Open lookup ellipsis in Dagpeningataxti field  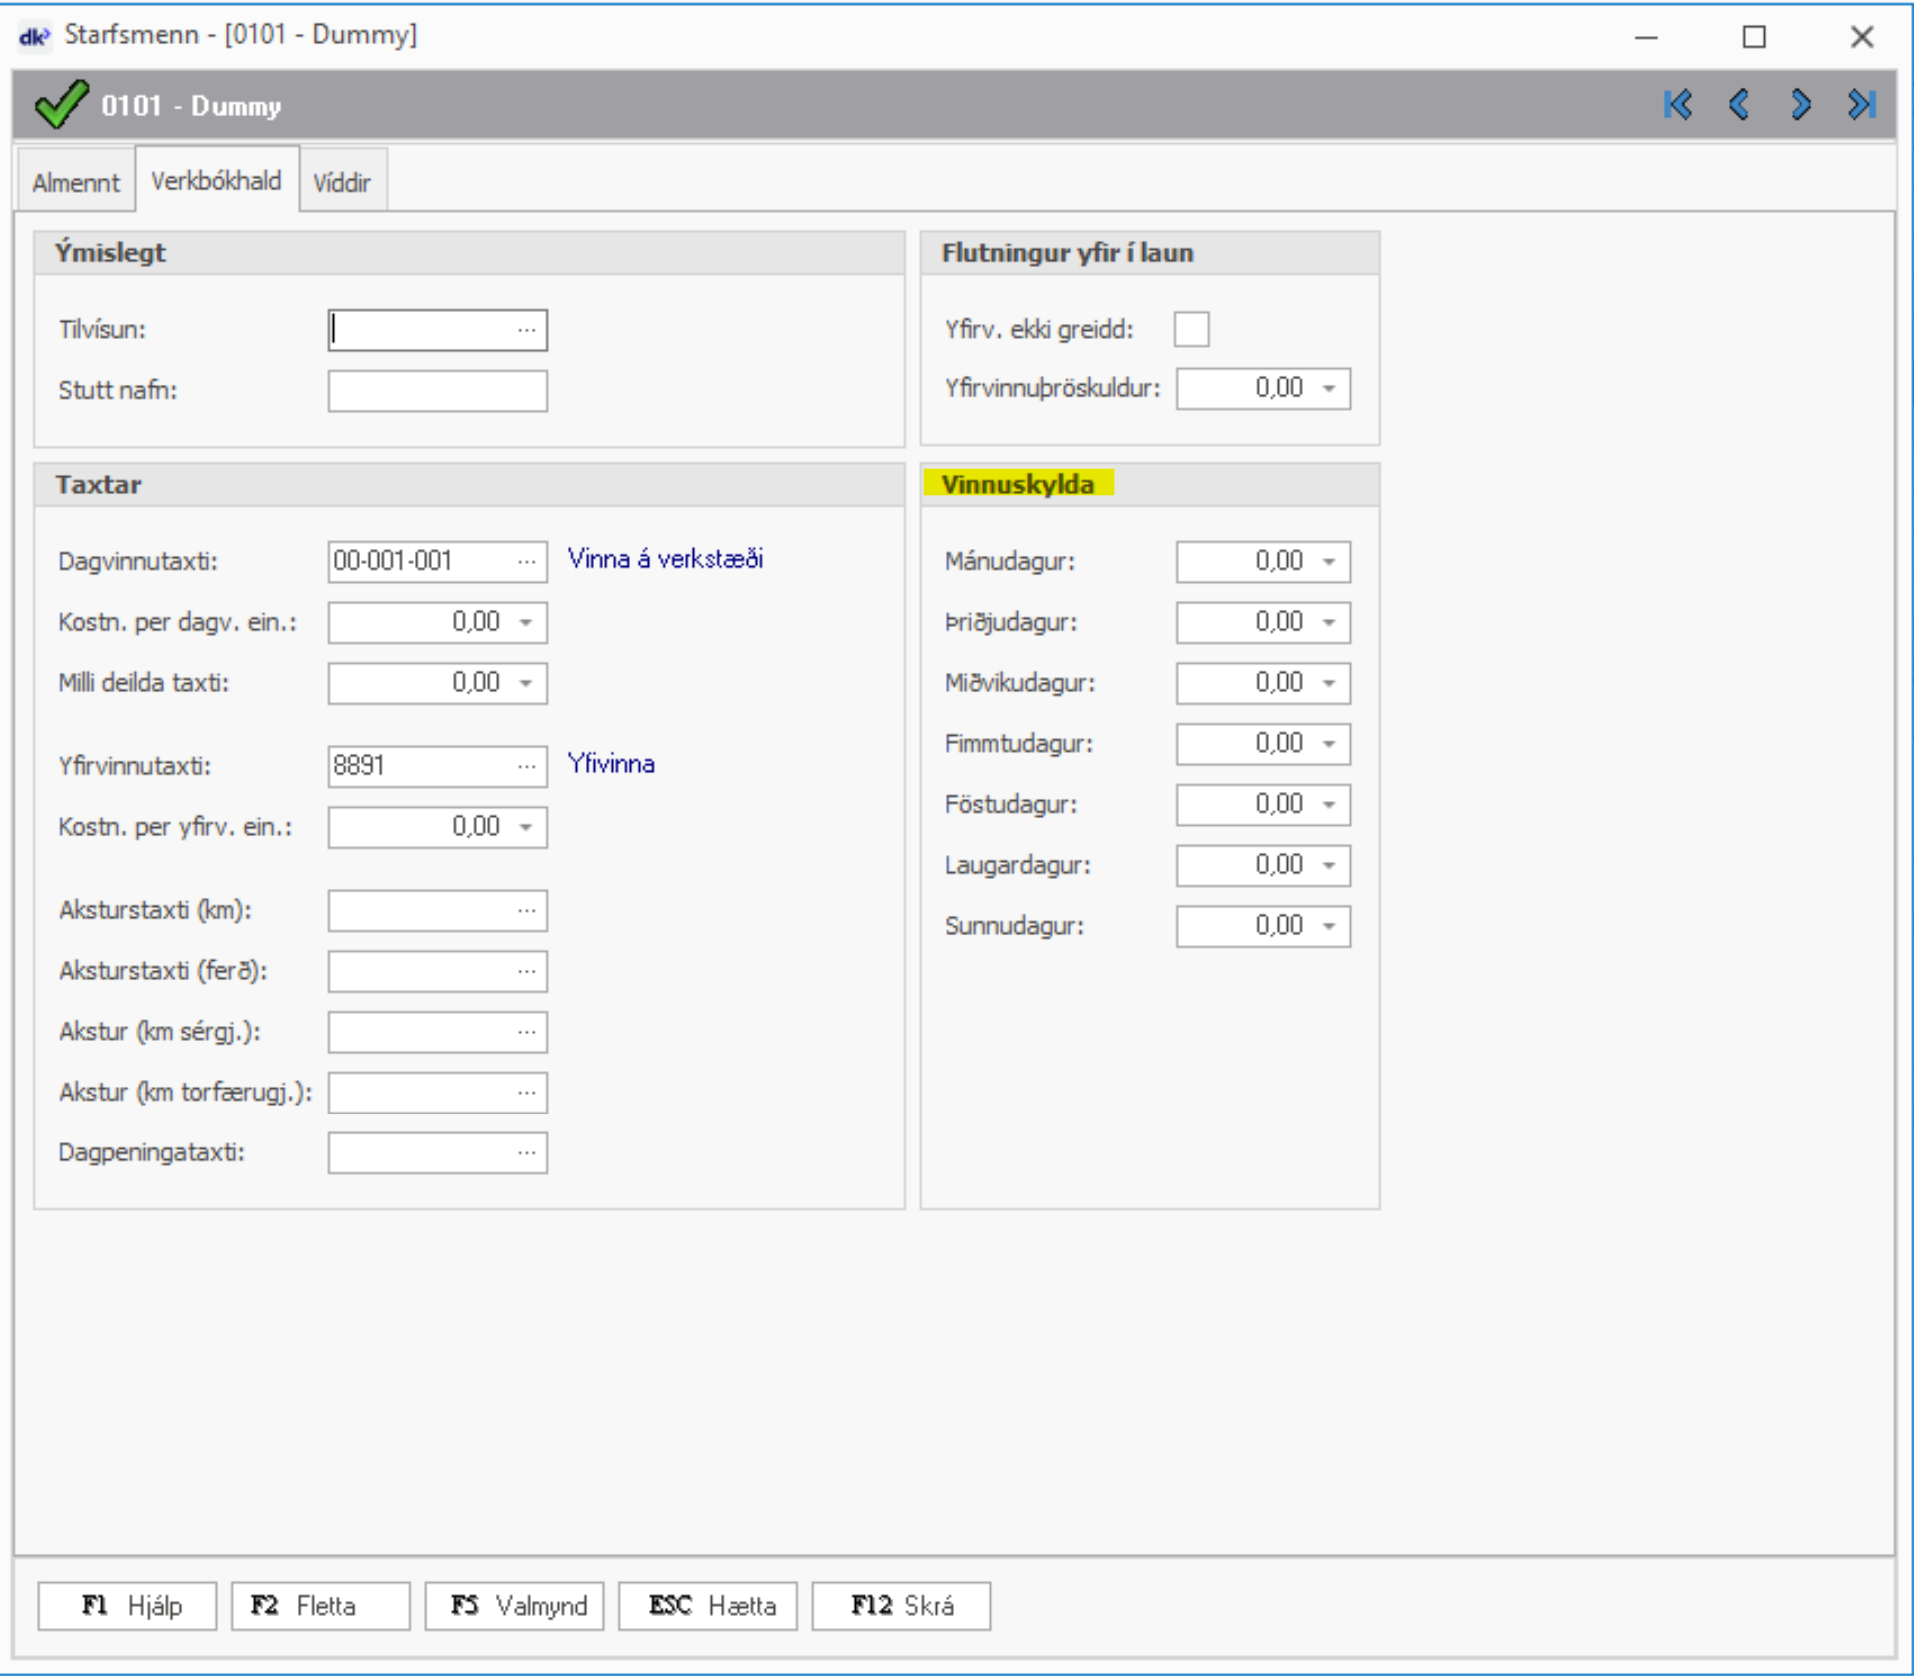coord(527,1153)
